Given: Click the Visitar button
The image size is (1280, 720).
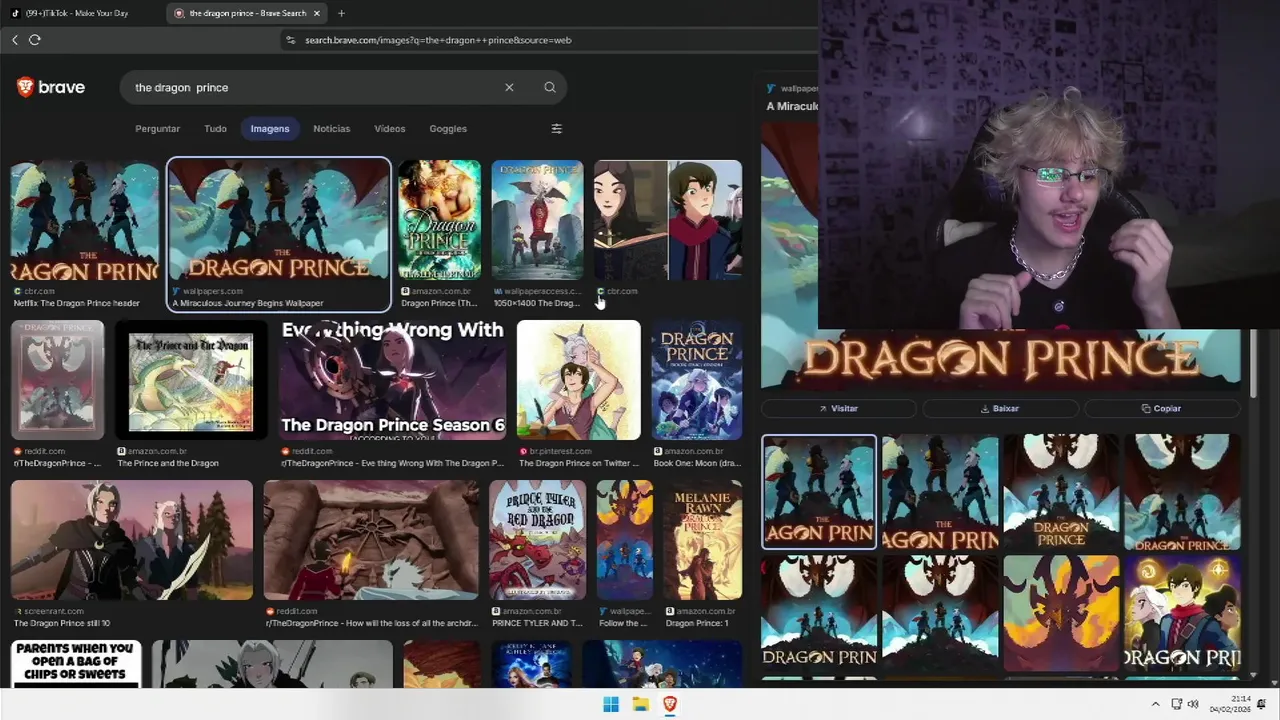Looking at the screenshot, I should tap(839, 408).
